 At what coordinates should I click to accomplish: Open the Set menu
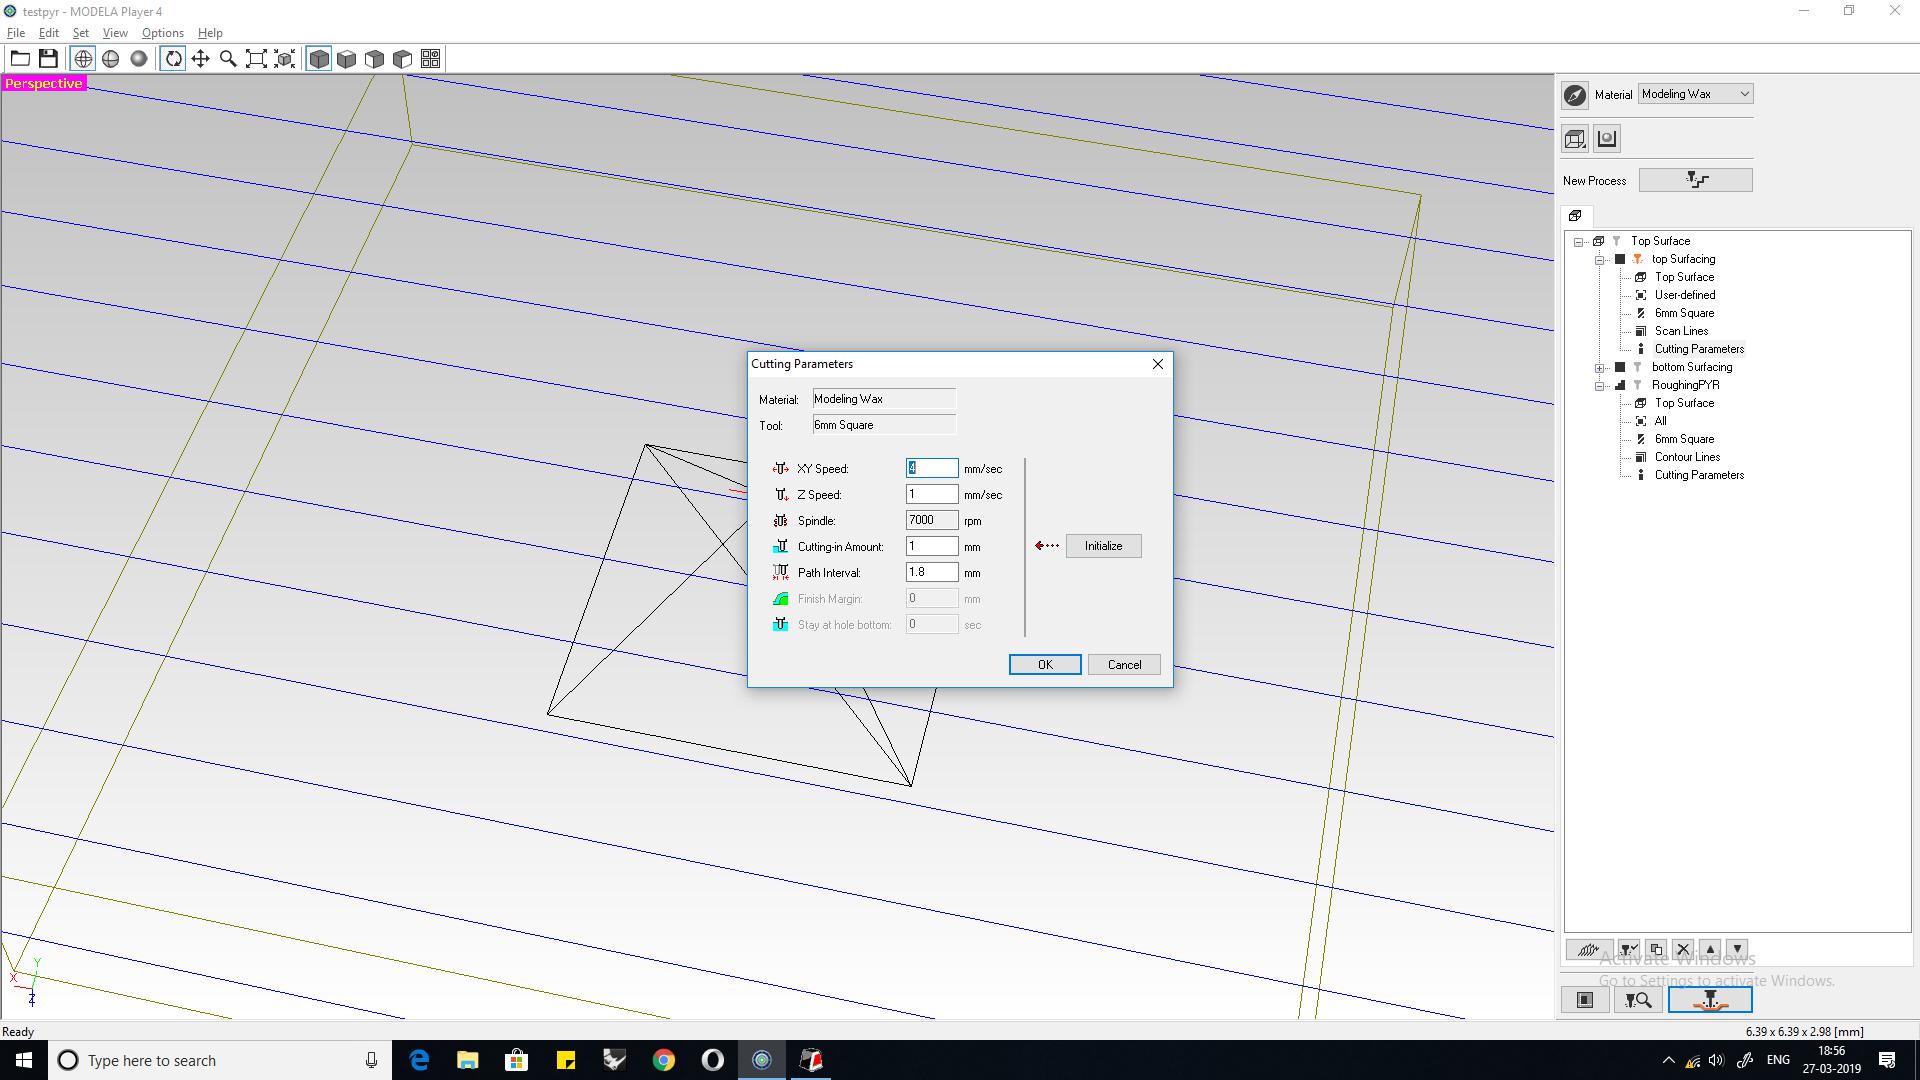(x=80, y=33)
